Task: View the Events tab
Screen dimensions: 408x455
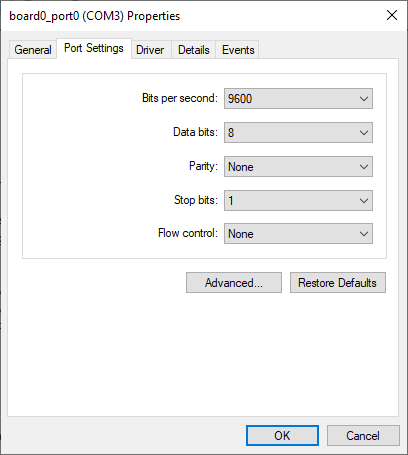Action: (x=238, y=50)
